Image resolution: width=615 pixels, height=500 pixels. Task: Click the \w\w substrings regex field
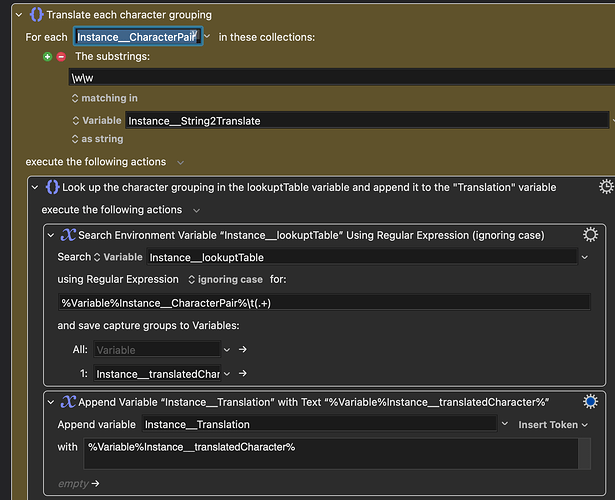pyautogui.click(x=342, y=77)
